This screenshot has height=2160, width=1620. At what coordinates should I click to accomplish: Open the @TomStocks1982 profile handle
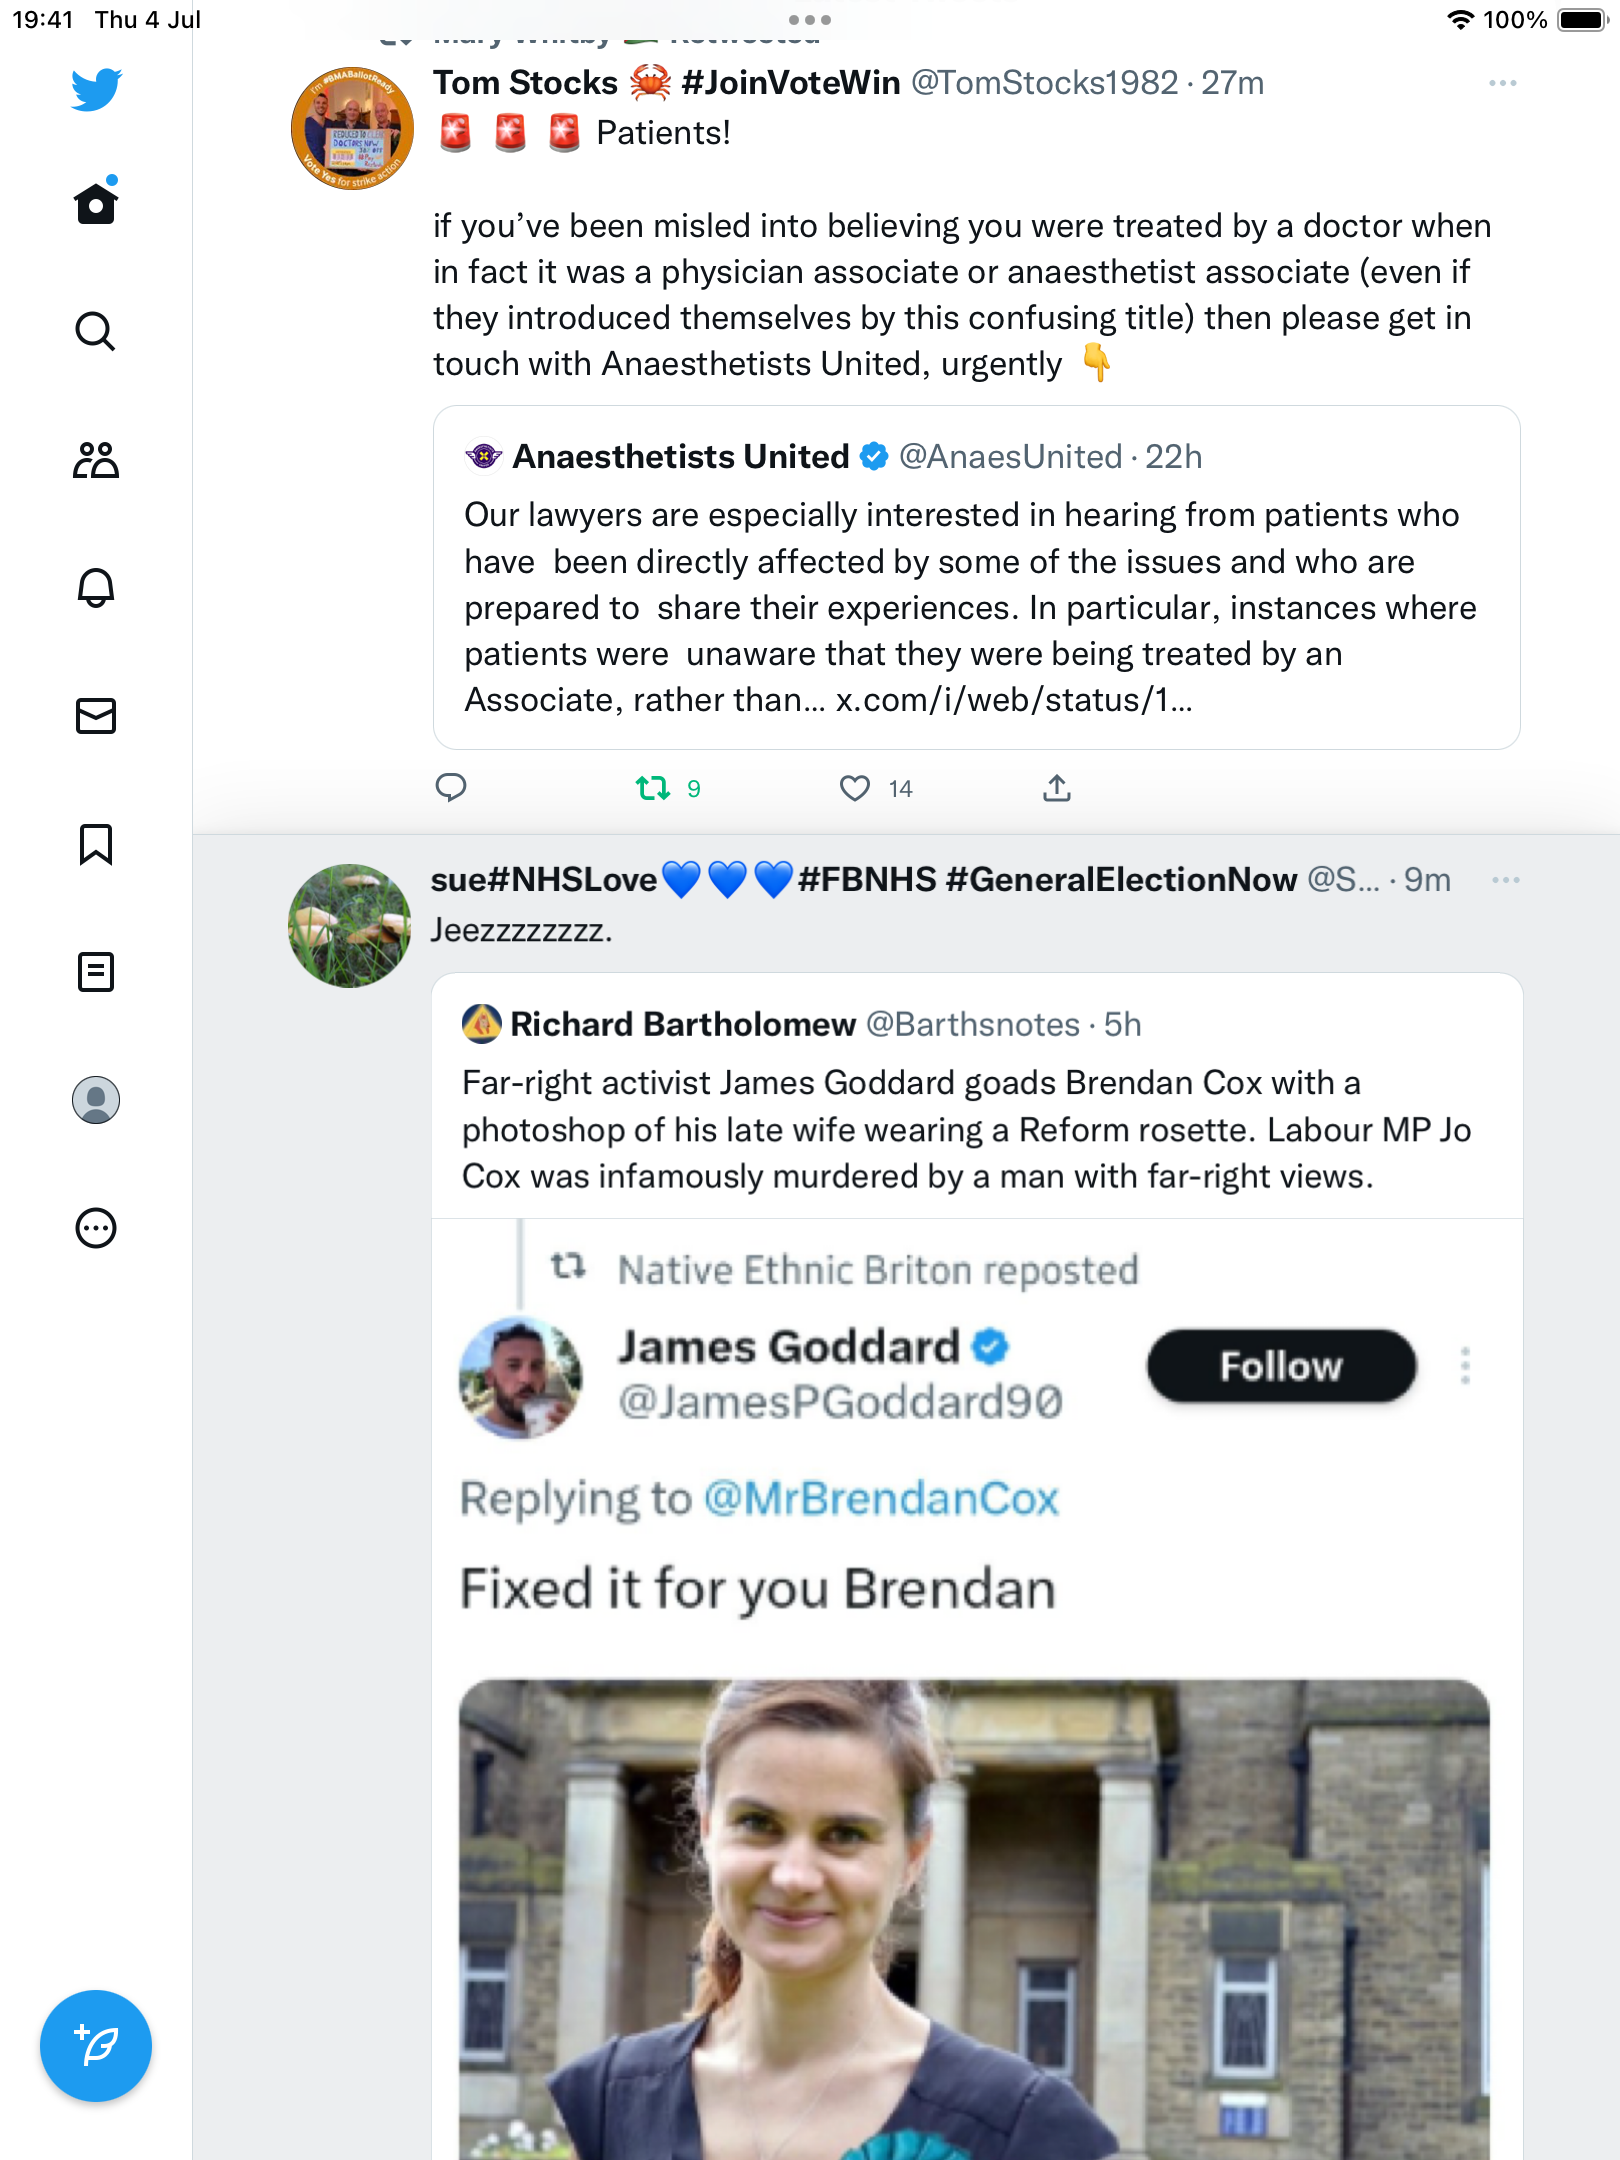click(1044, 83)
